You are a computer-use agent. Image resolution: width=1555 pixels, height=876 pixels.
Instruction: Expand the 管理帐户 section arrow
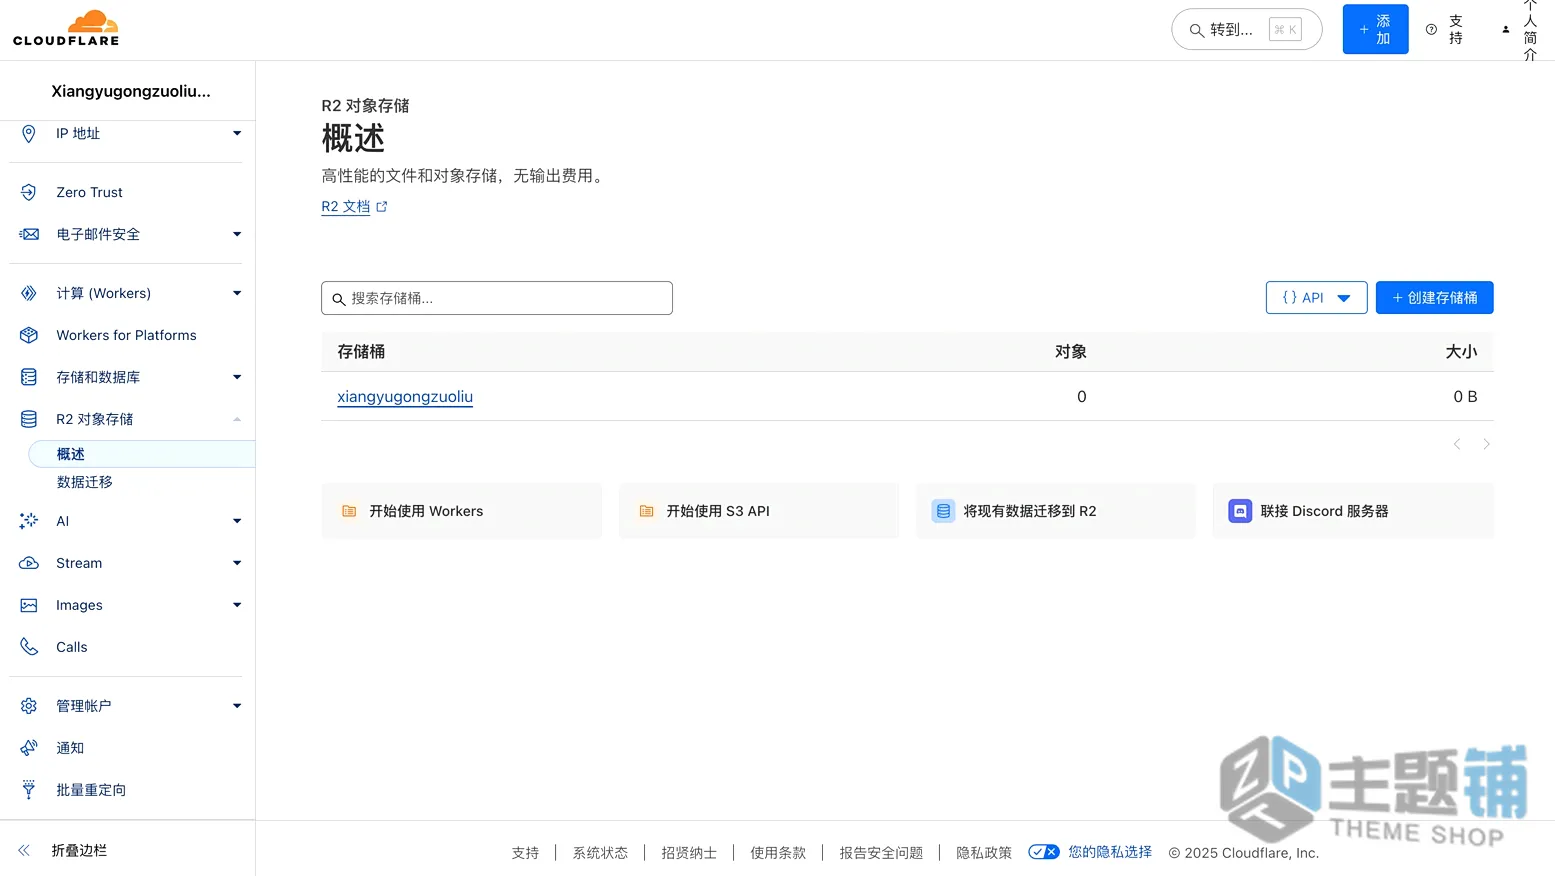[237, 706]
